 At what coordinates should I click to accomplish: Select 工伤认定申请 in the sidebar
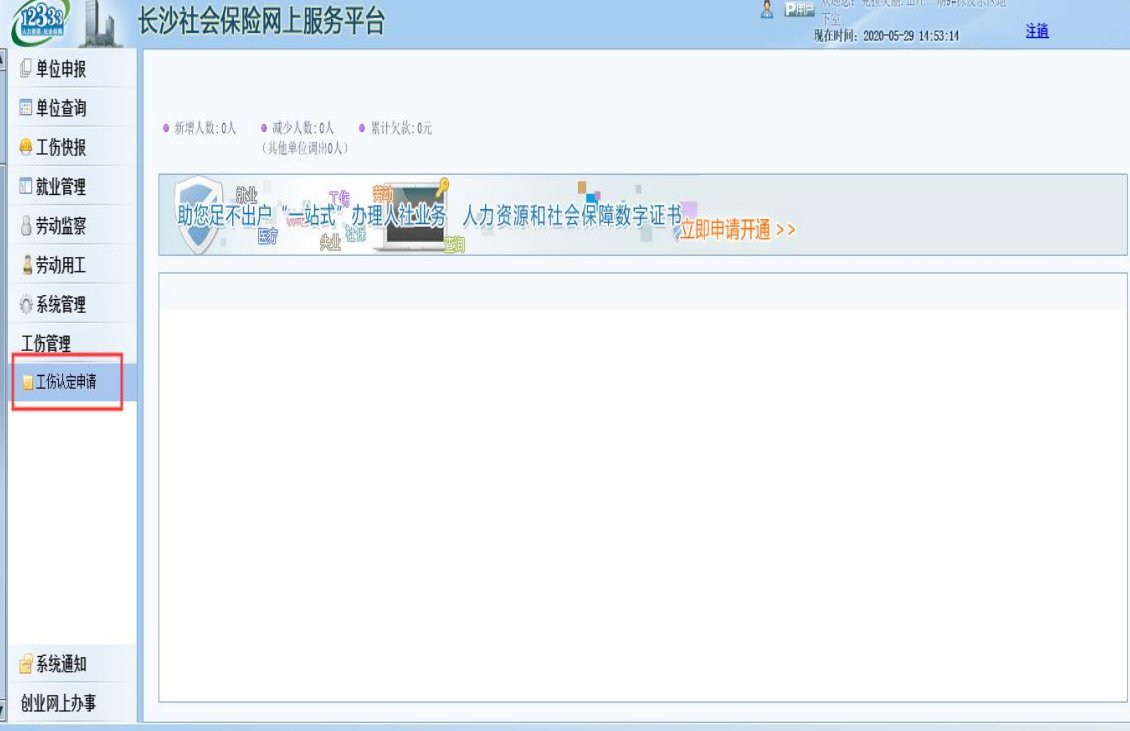click(72, 381)
